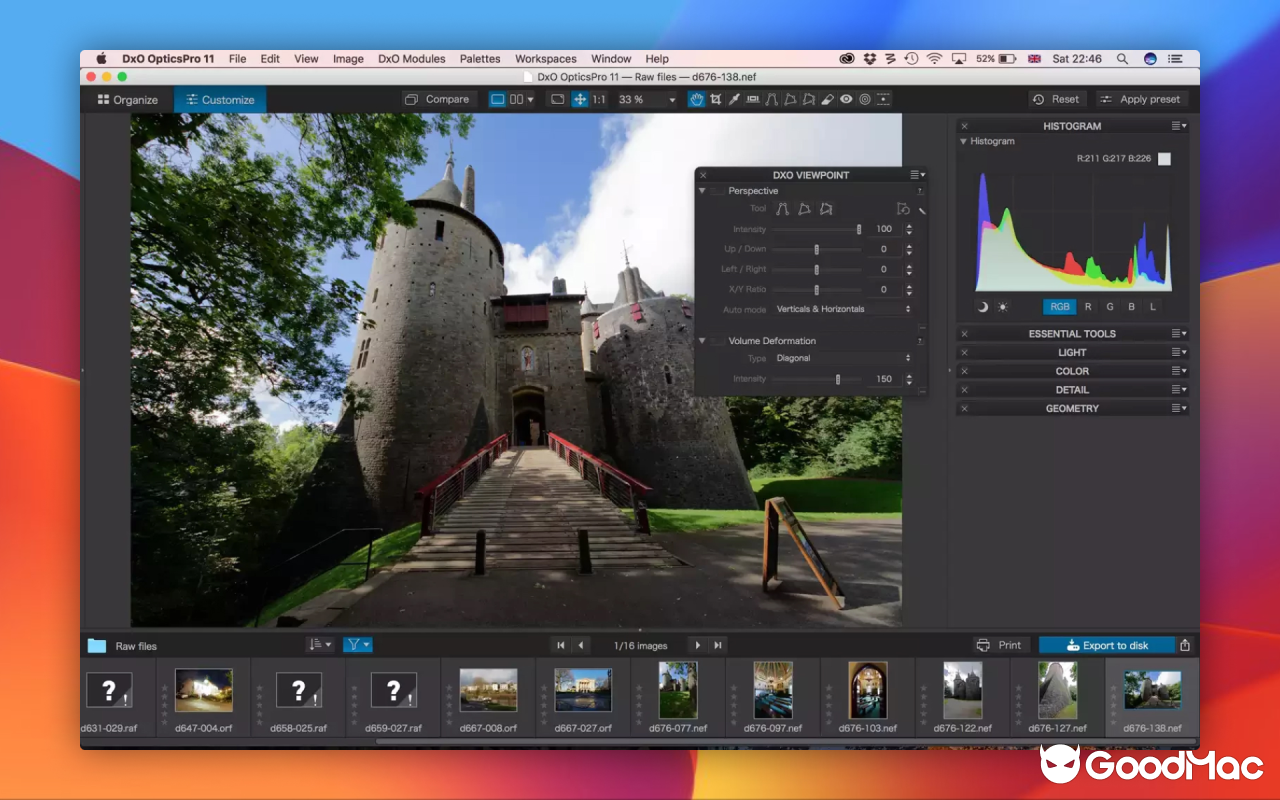Viewport: 1280px width, 800px height.
Task: Choose the Dust removal eraser tool
Action: click(x=827, y=99)
